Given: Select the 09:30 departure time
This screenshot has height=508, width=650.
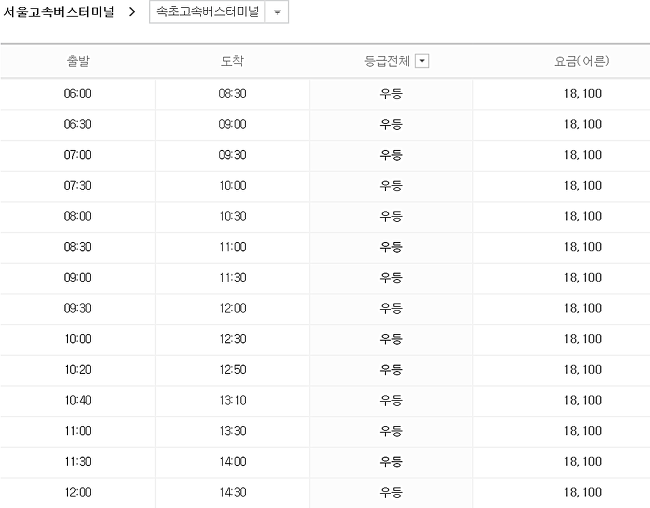Looking at the screenshot, I should 78,308.
